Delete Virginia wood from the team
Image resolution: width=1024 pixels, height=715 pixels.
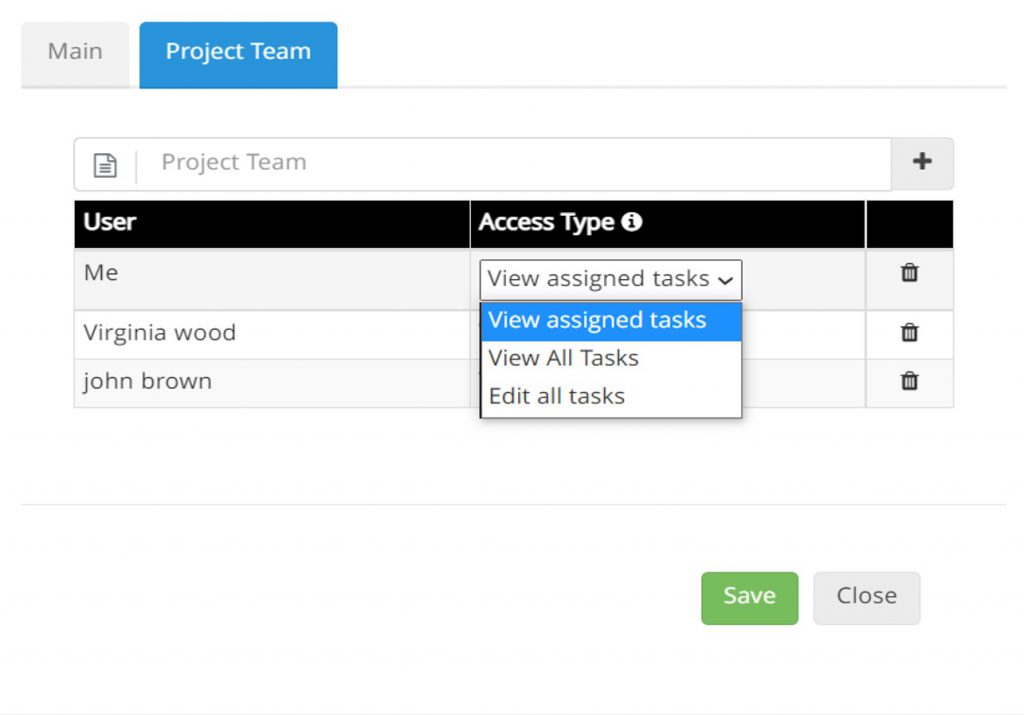tap(910, 333)
